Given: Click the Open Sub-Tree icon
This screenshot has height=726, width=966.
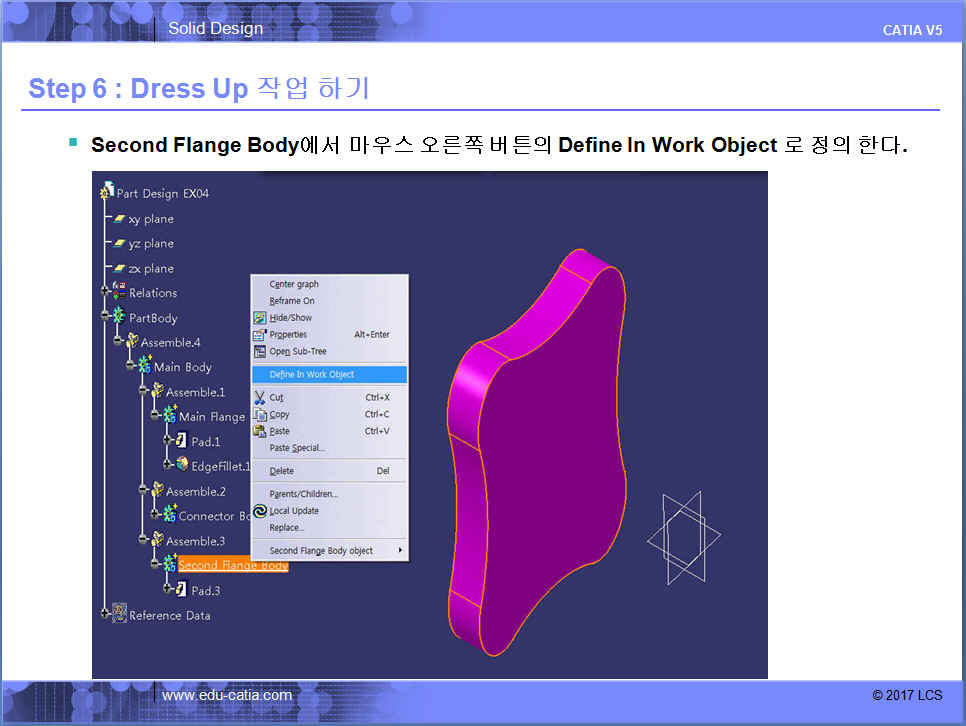Looking at the screenshot, I should pos(260,352).
